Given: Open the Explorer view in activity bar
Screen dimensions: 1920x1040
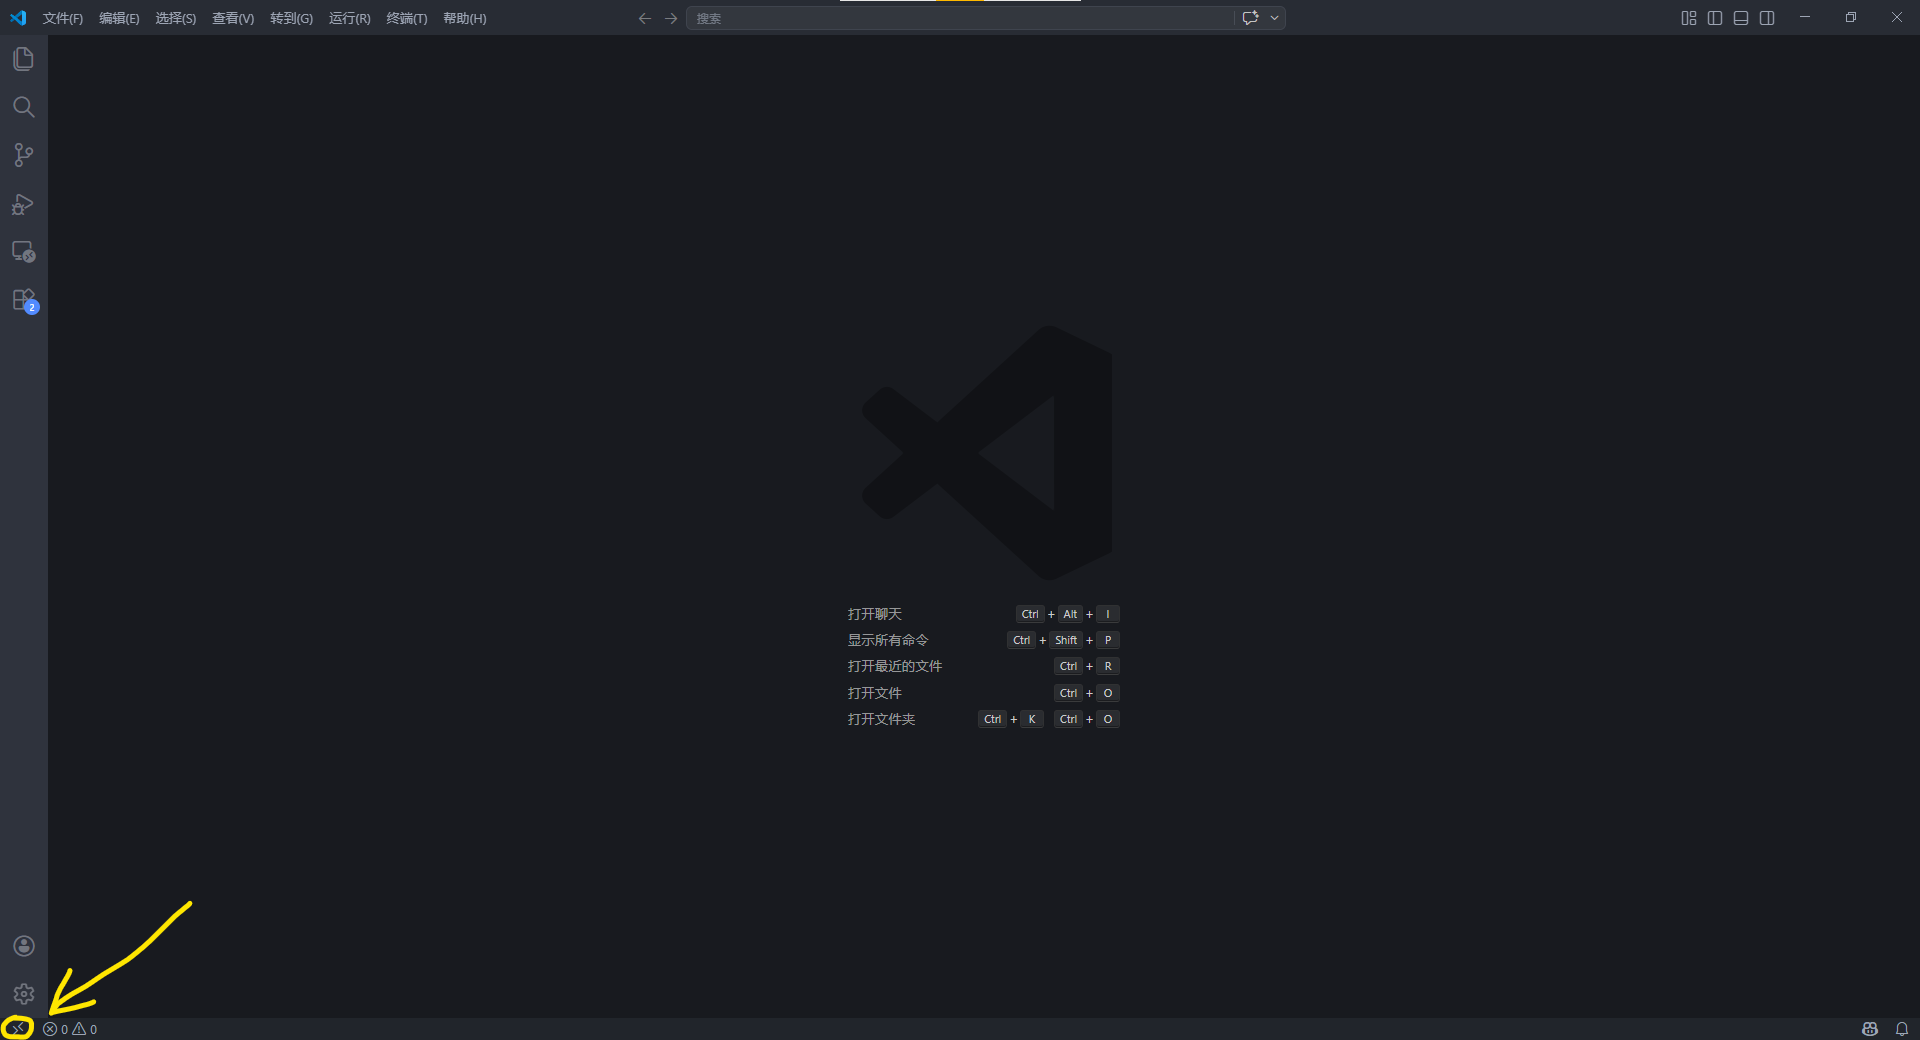Looking at the screenshot, I should click(x=23, y=59).
